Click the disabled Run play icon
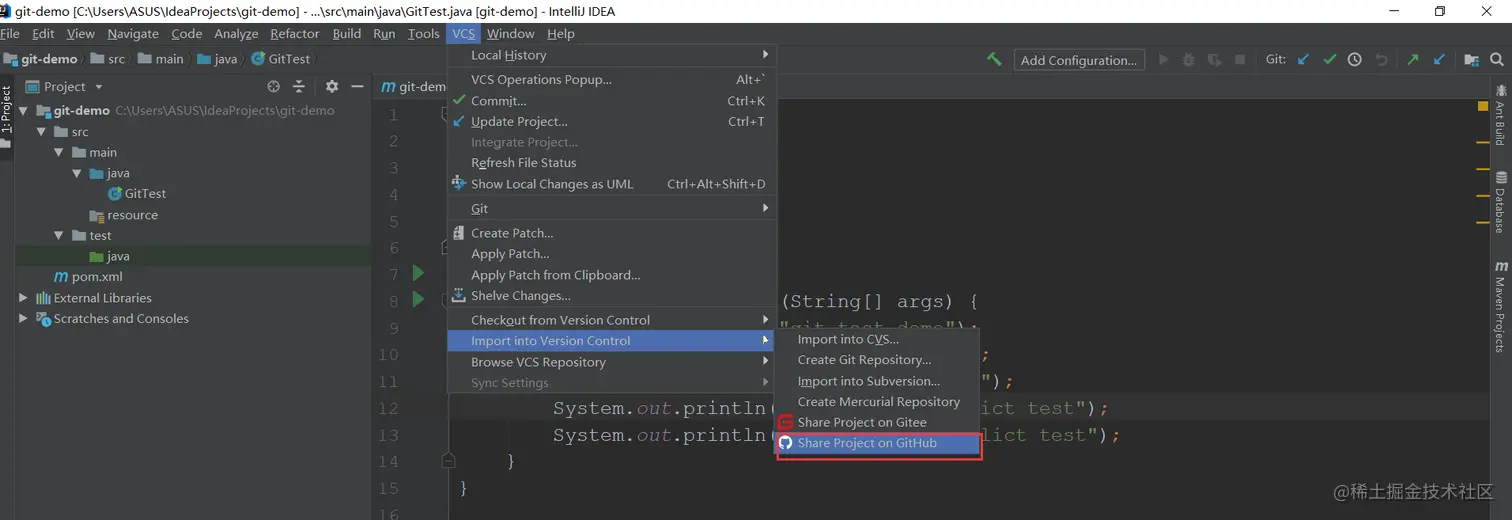Screen dimensions: 1512x520 point(1163,60)
